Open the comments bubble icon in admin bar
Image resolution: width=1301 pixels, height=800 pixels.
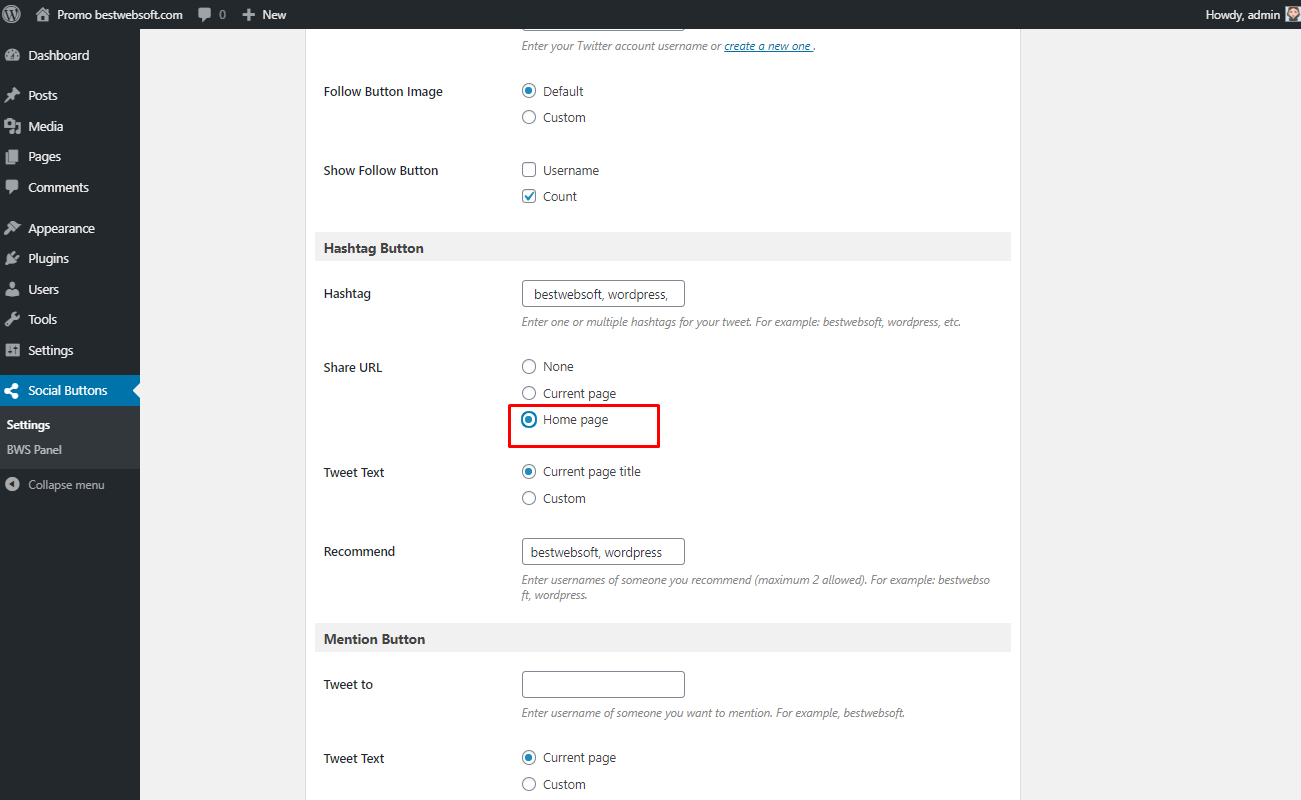coord(205,15)
